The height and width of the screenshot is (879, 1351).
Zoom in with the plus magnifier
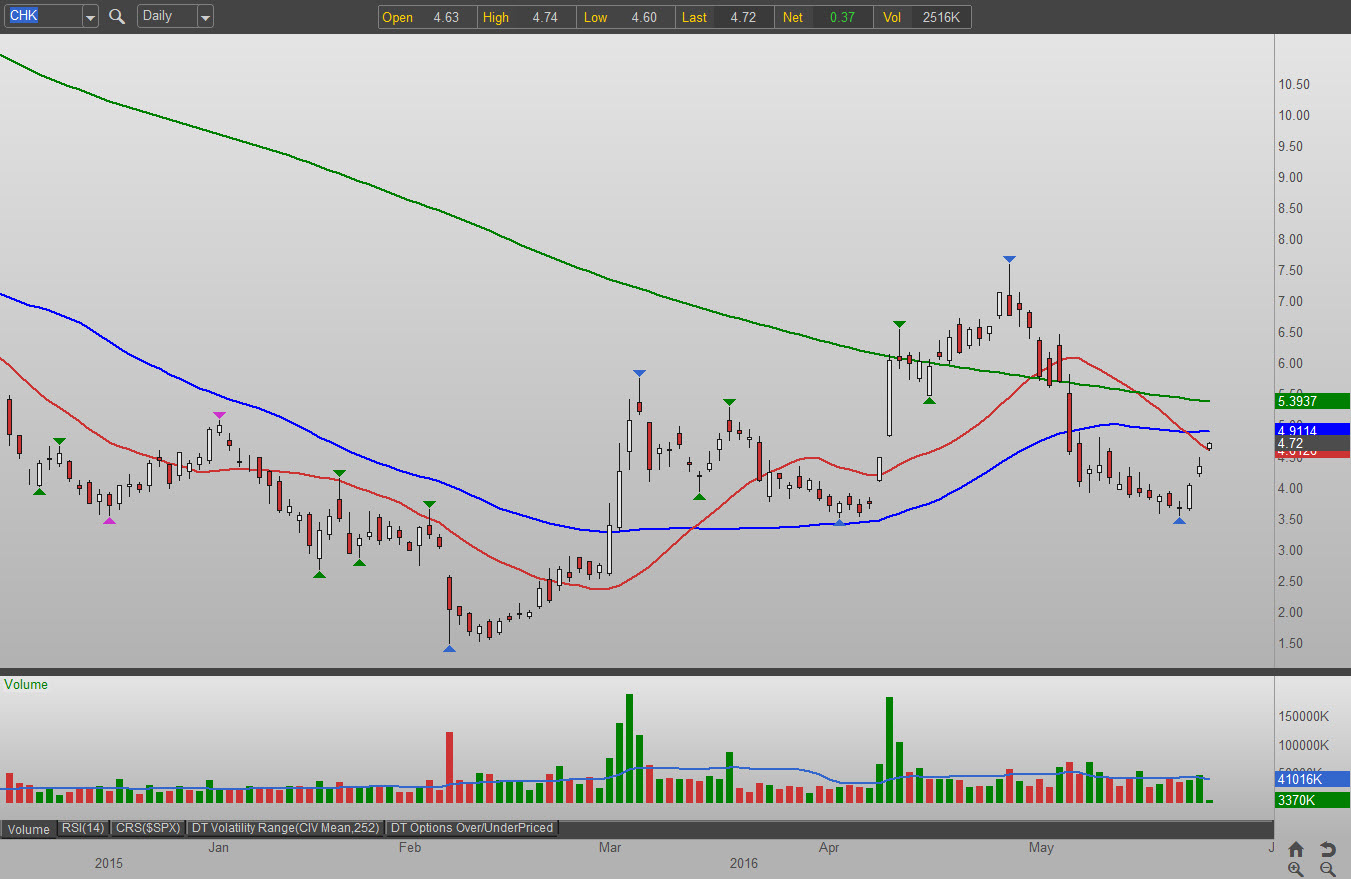click(x=1296, y=869)
